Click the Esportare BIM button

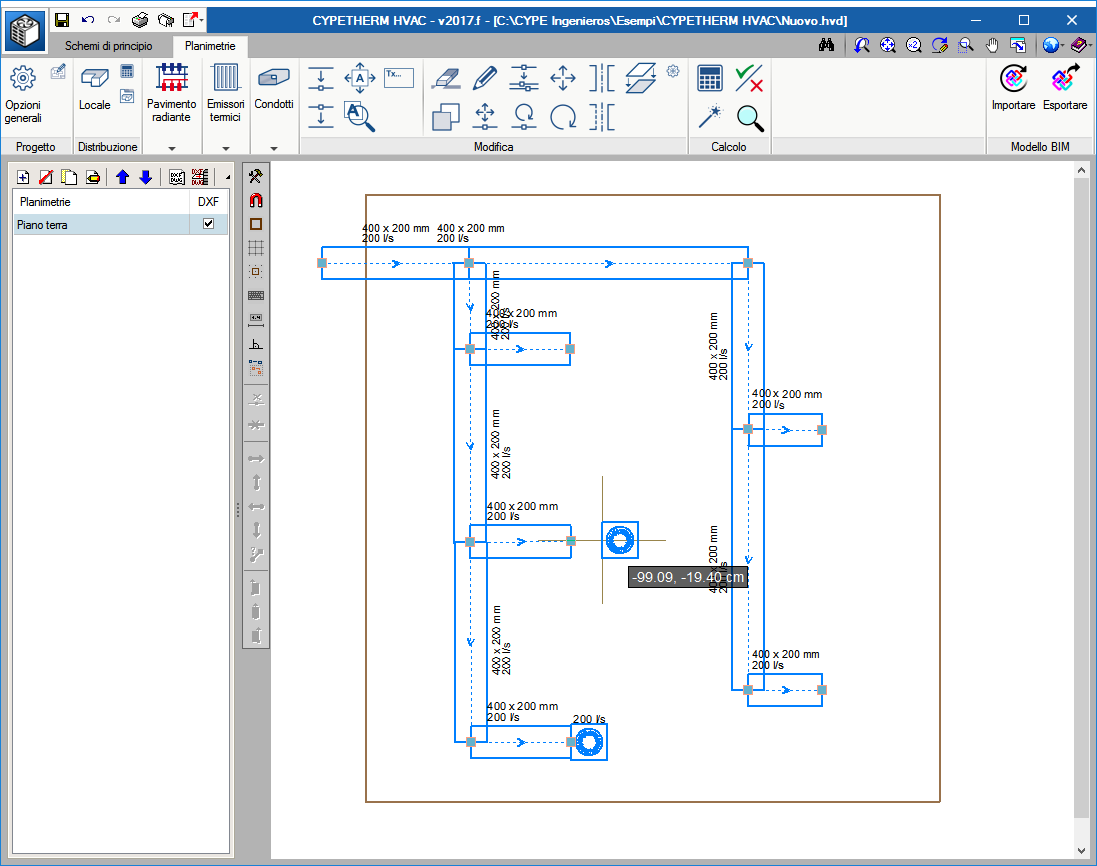pos(1065,87)
